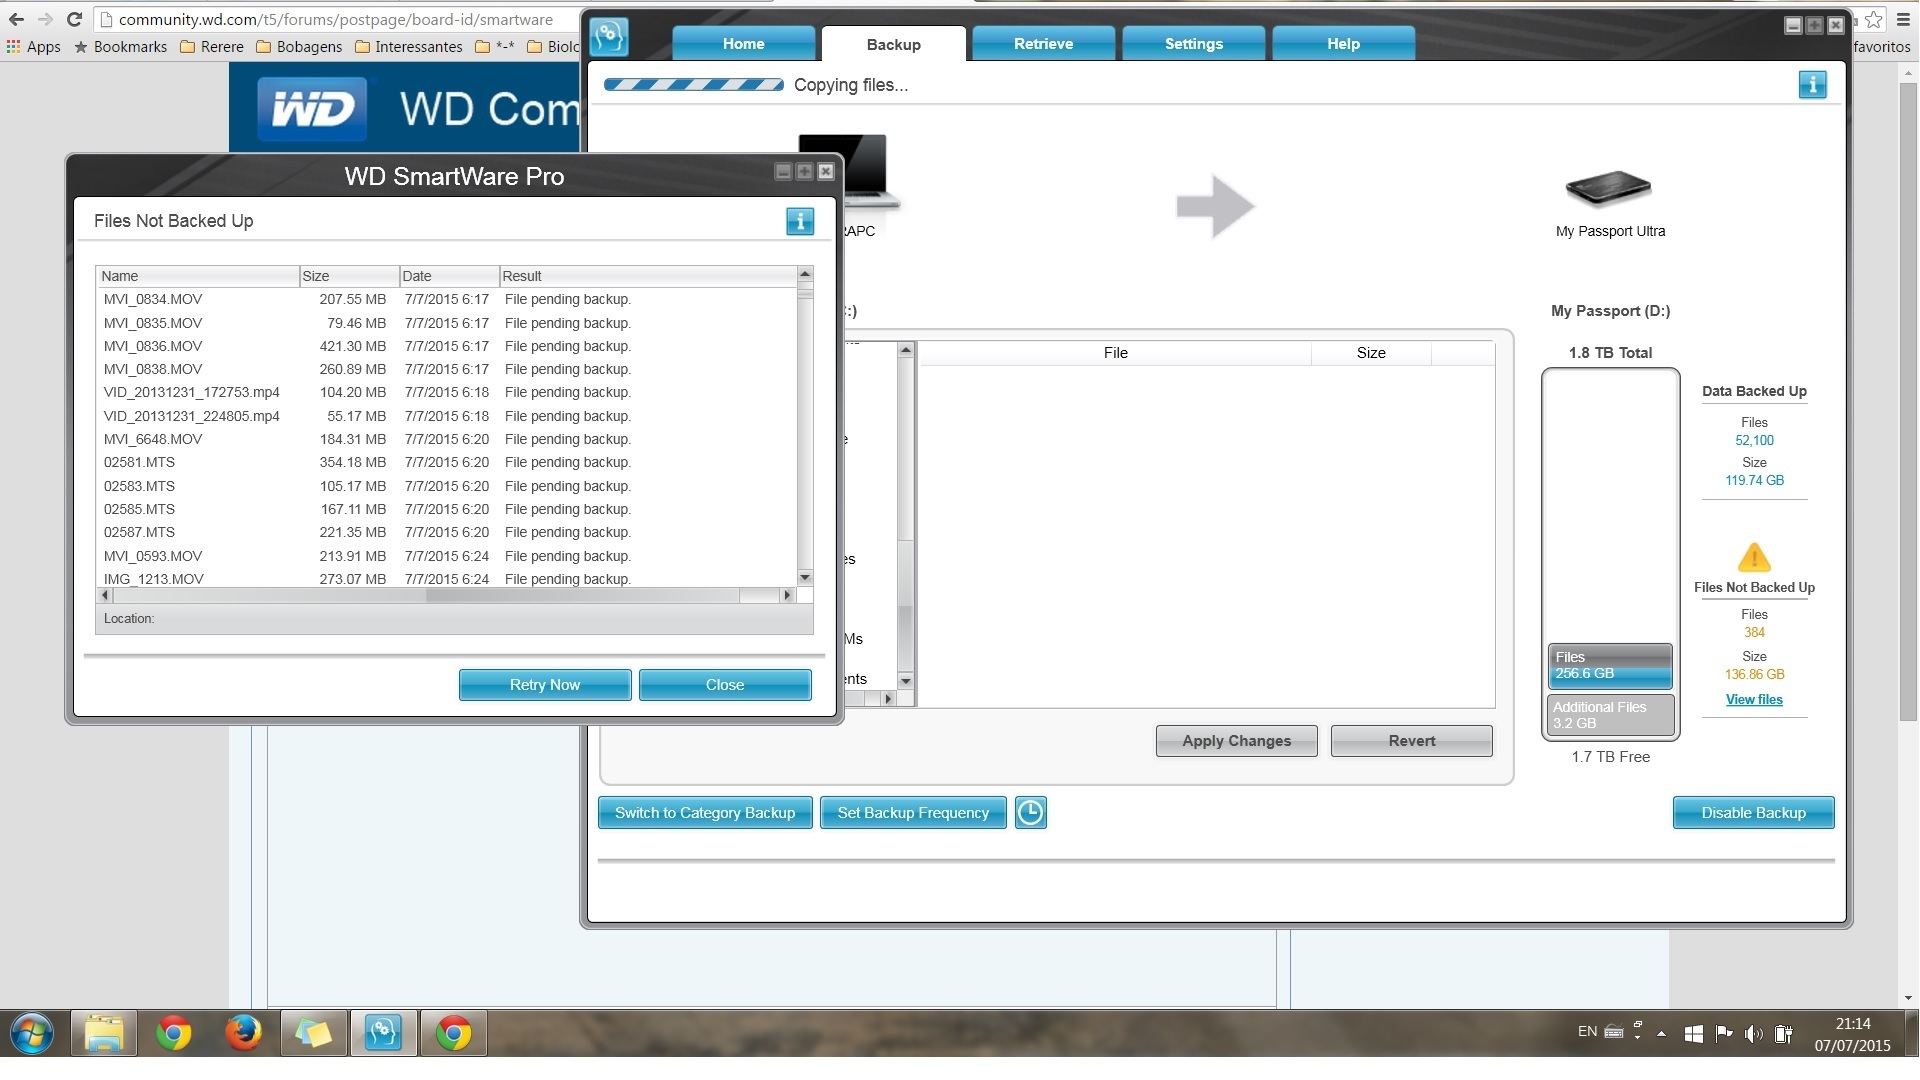Show hidden tray icons arrow
The height and width of the screenshot is (1080, 1920).
click(1661, 1034)
